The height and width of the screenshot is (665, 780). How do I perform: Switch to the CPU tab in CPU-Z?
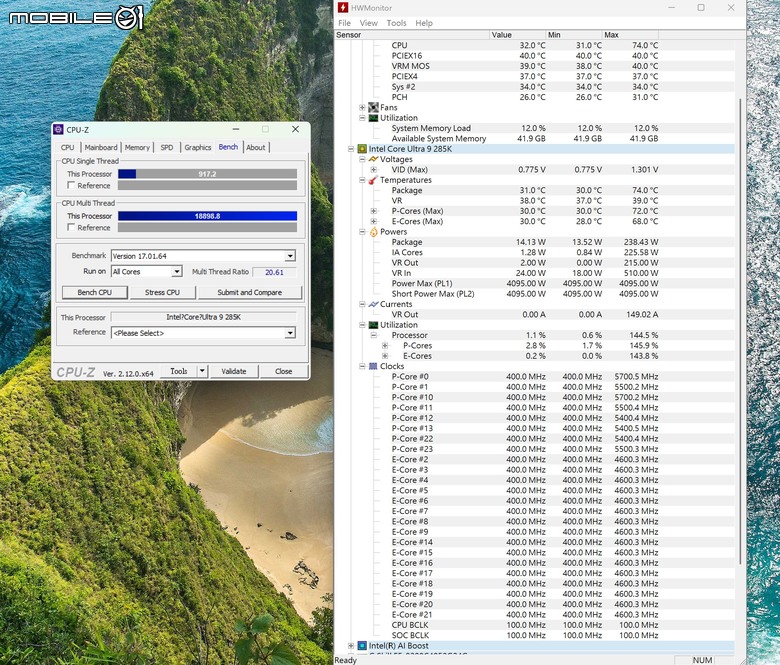coord(68,147)
